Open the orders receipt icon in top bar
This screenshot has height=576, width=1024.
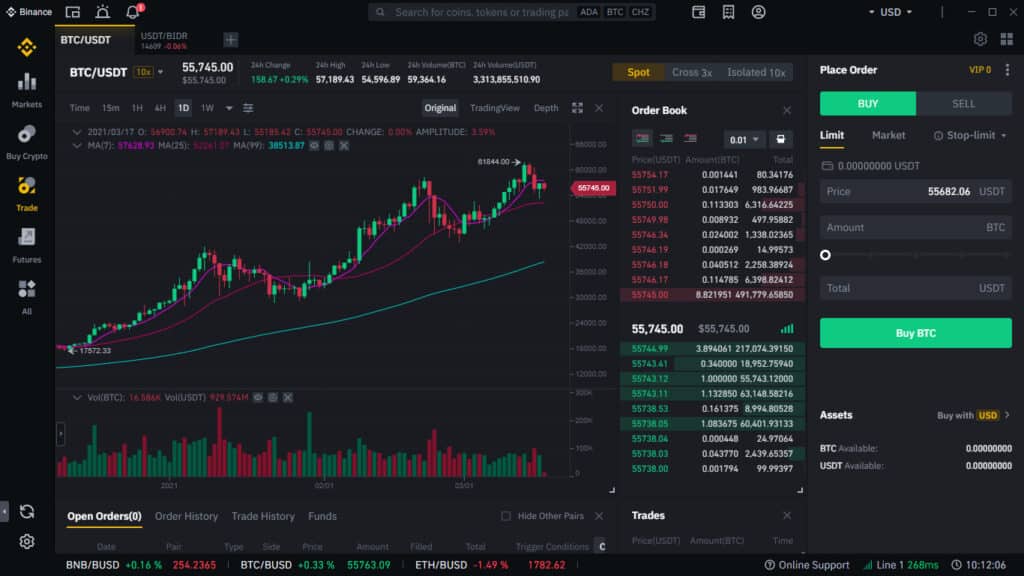728,12
